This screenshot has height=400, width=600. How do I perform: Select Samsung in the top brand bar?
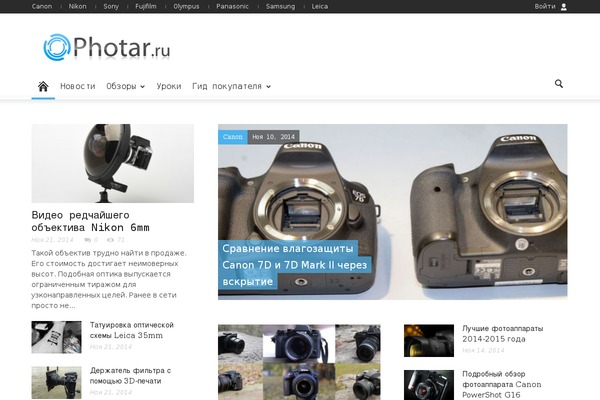tap(280, 7)
